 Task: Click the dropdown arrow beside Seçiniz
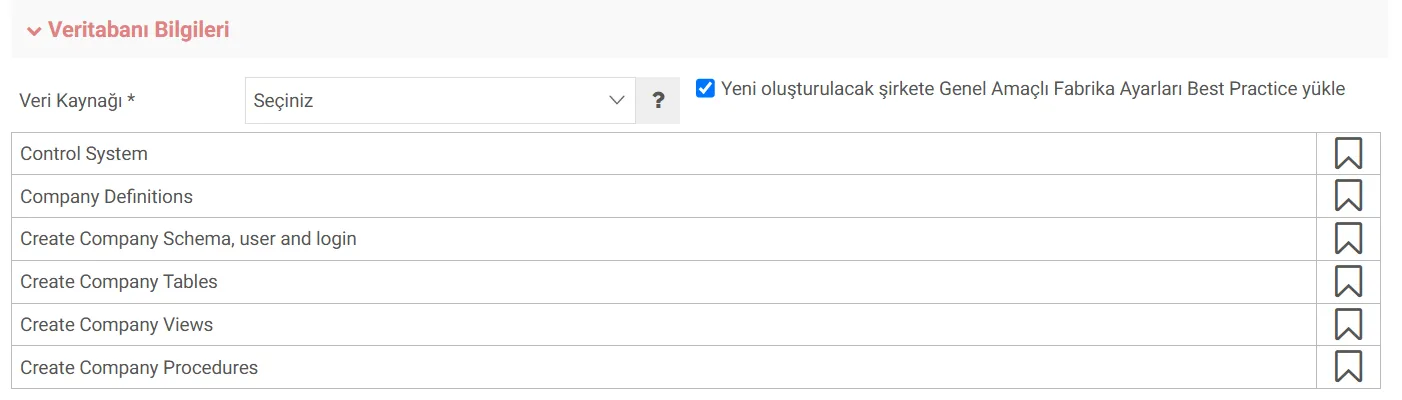(x=616, y=100)
